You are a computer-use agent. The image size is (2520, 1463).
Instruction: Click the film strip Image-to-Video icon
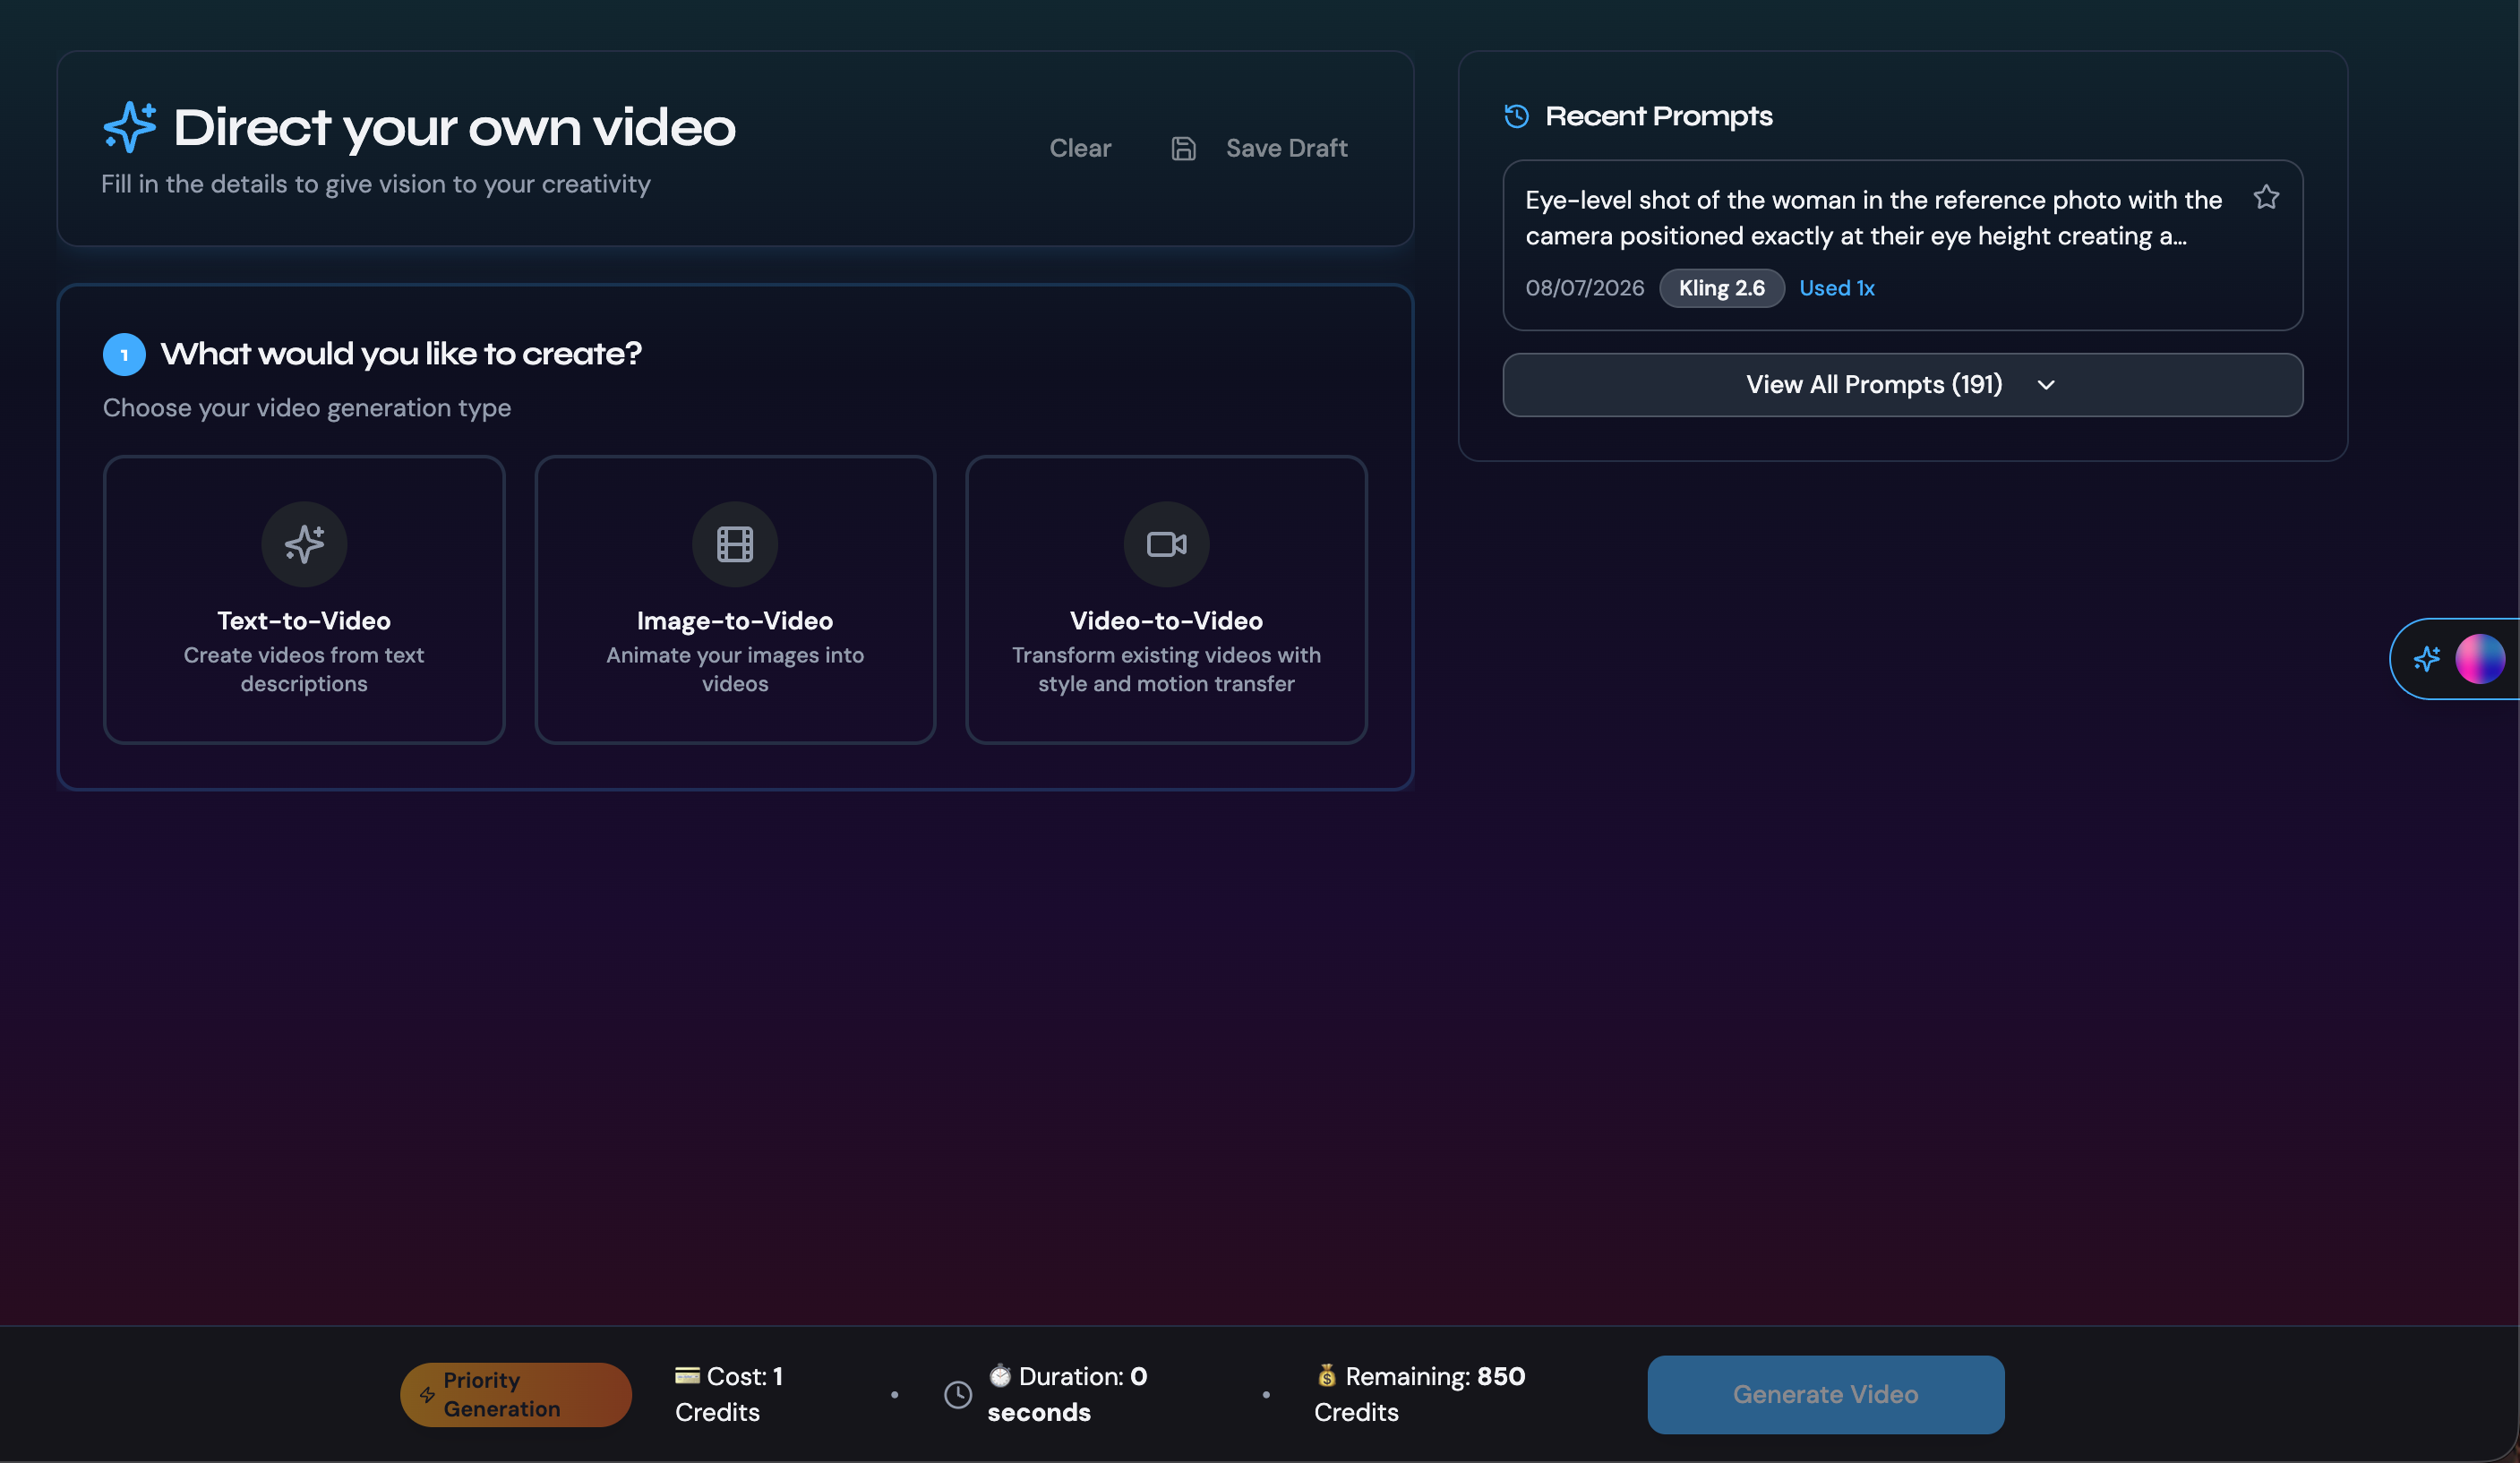coord(735,544)
